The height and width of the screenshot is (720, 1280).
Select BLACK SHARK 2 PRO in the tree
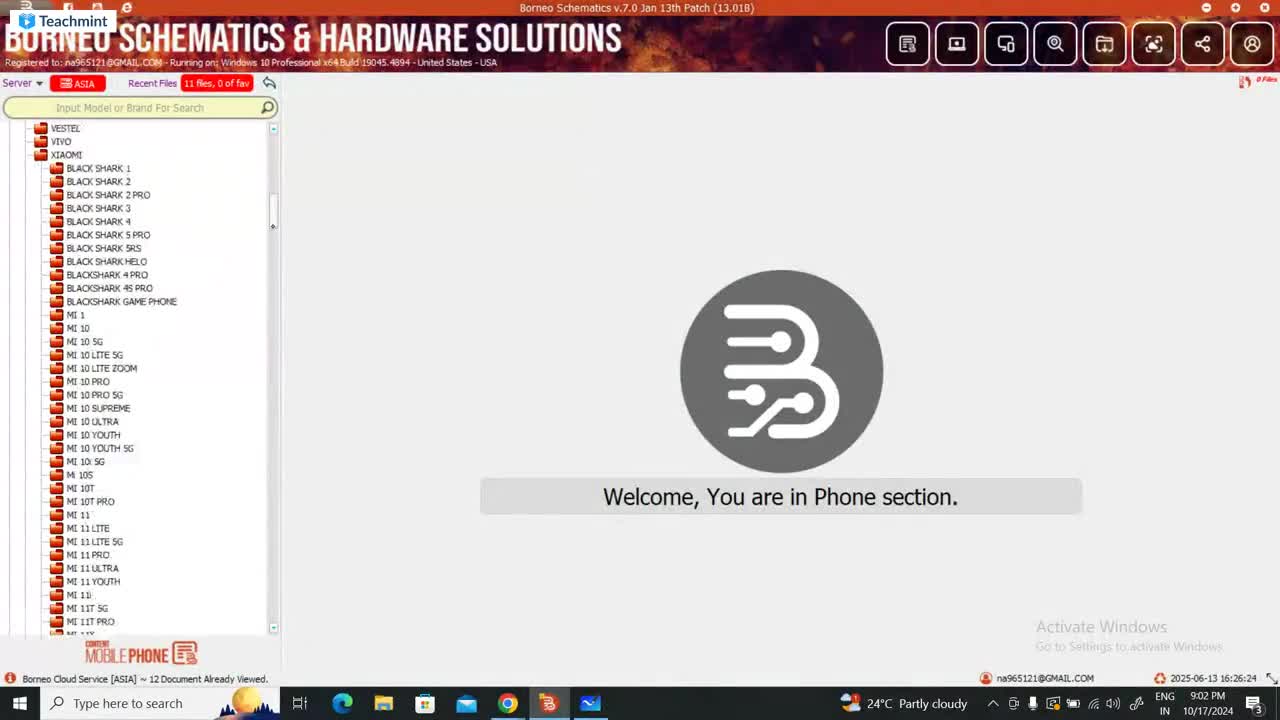click(108, 195)
